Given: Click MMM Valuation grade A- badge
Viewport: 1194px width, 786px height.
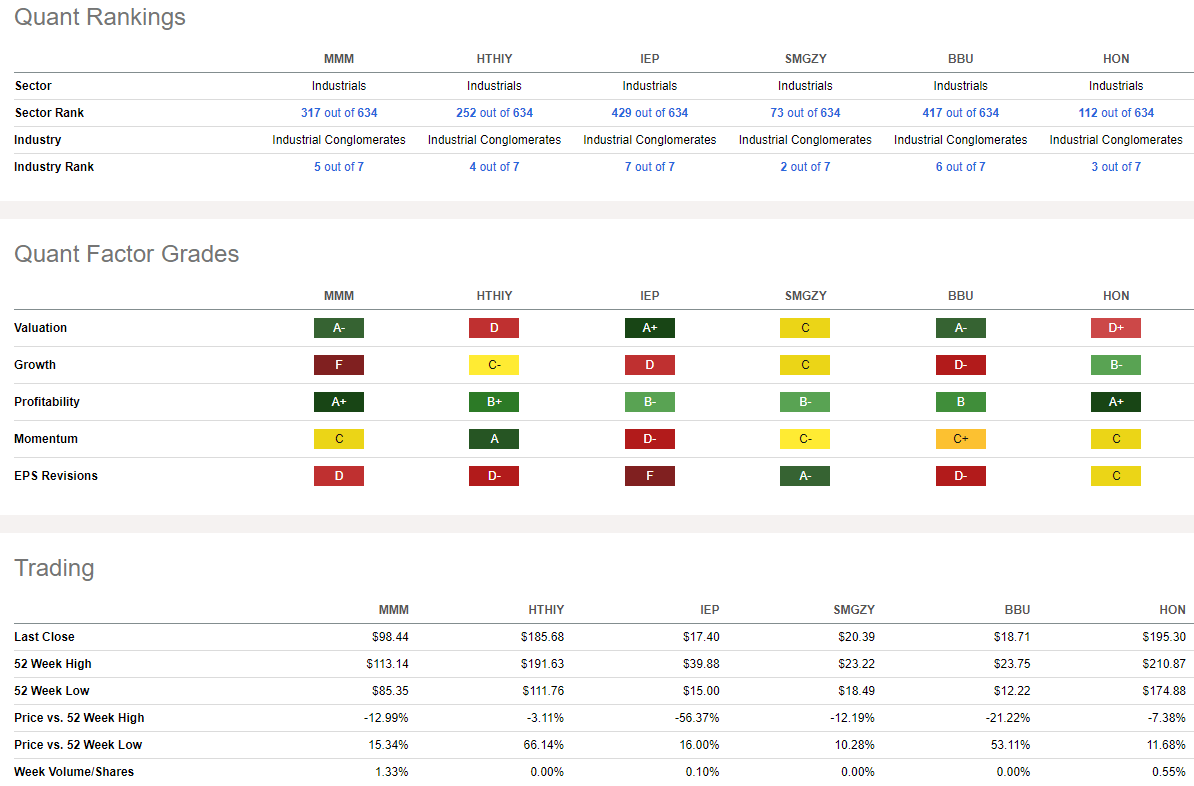Looking at the screenshot, I should [339, 328].
